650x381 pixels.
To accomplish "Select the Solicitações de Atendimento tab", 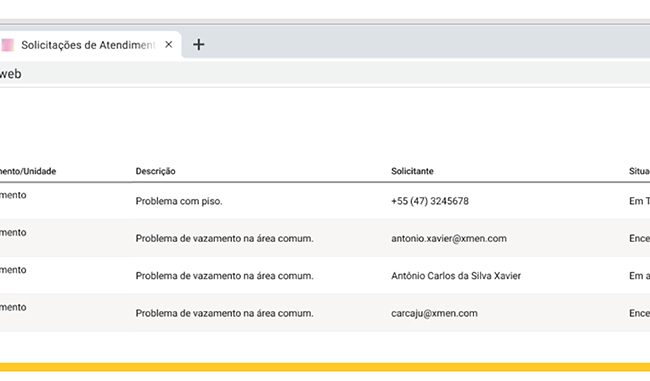I will pos(90,45).
